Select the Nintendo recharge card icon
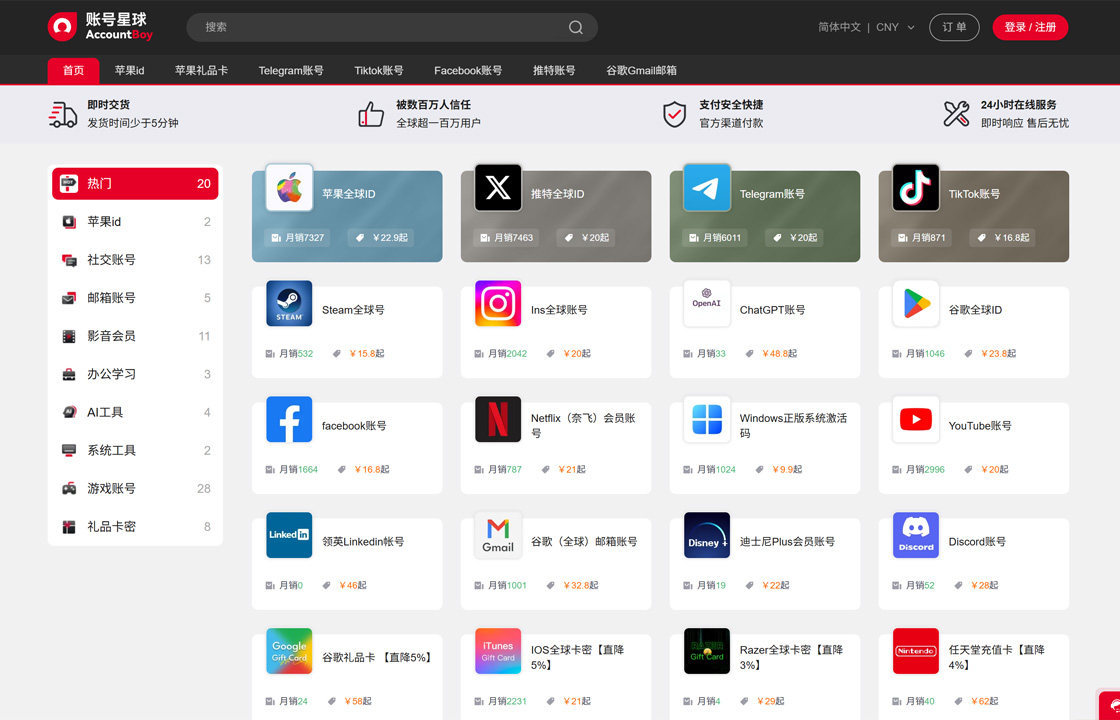Screen dimensions: 1120x720 coord(916,651)
